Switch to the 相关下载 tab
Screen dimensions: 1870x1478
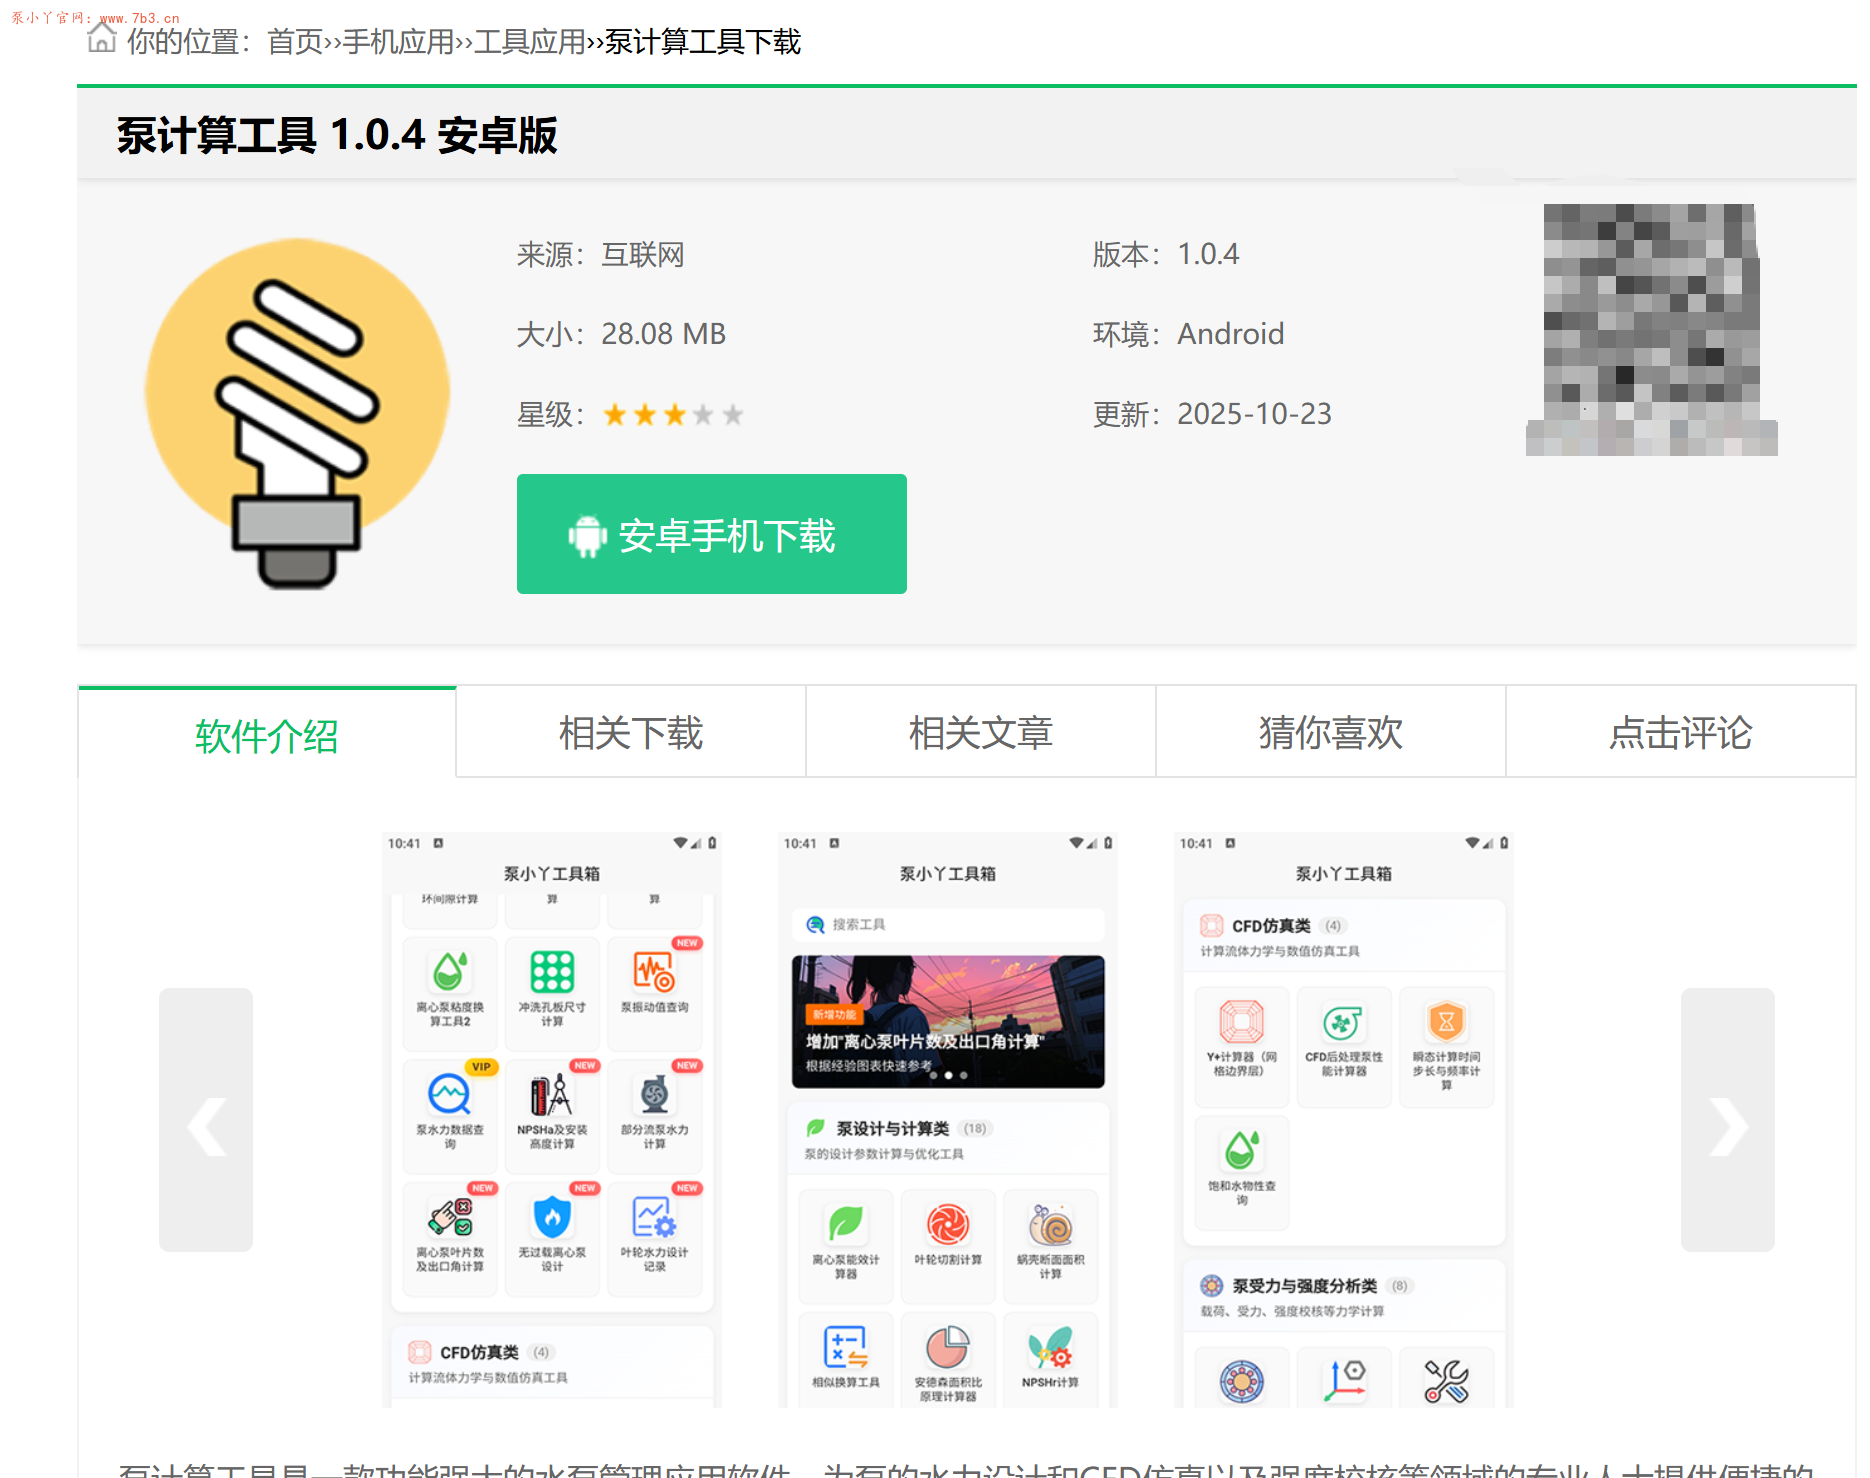[630, 733]
